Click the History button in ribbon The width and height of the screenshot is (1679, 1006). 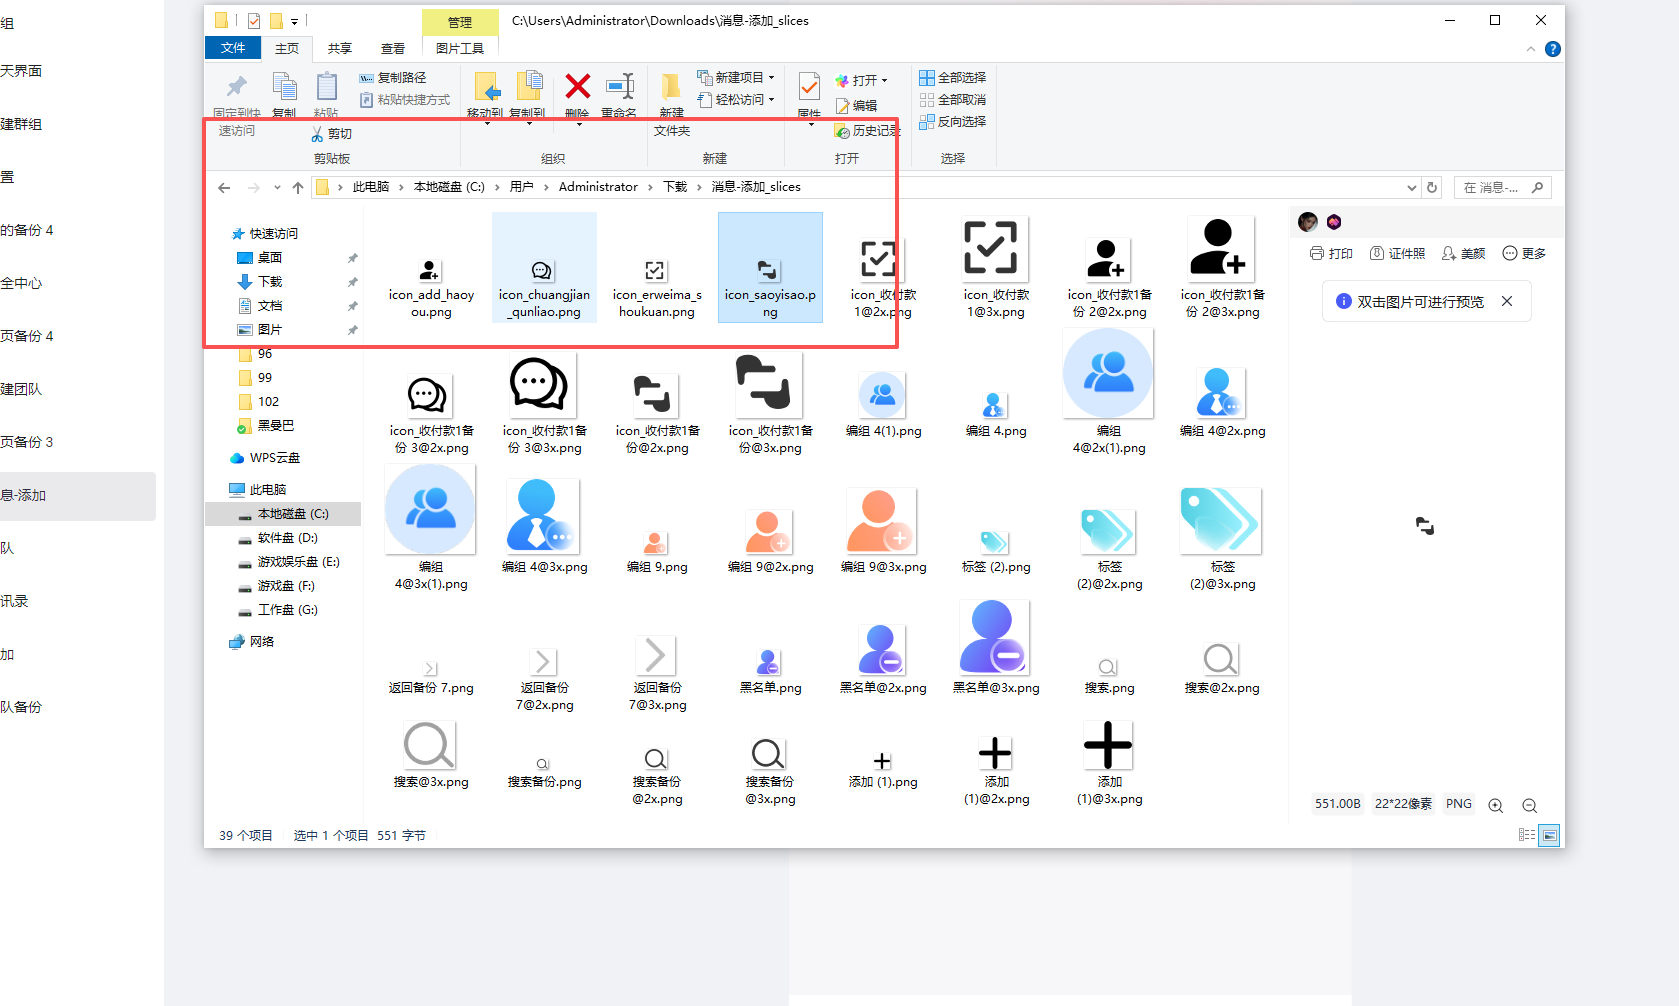coord(868,131)
